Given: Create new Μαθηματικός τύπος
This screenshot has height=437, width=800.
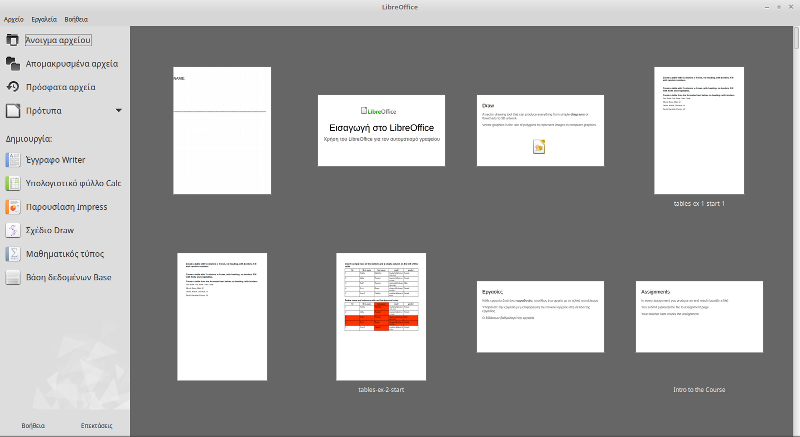Looking at the screenshot, I should point(65,254).
